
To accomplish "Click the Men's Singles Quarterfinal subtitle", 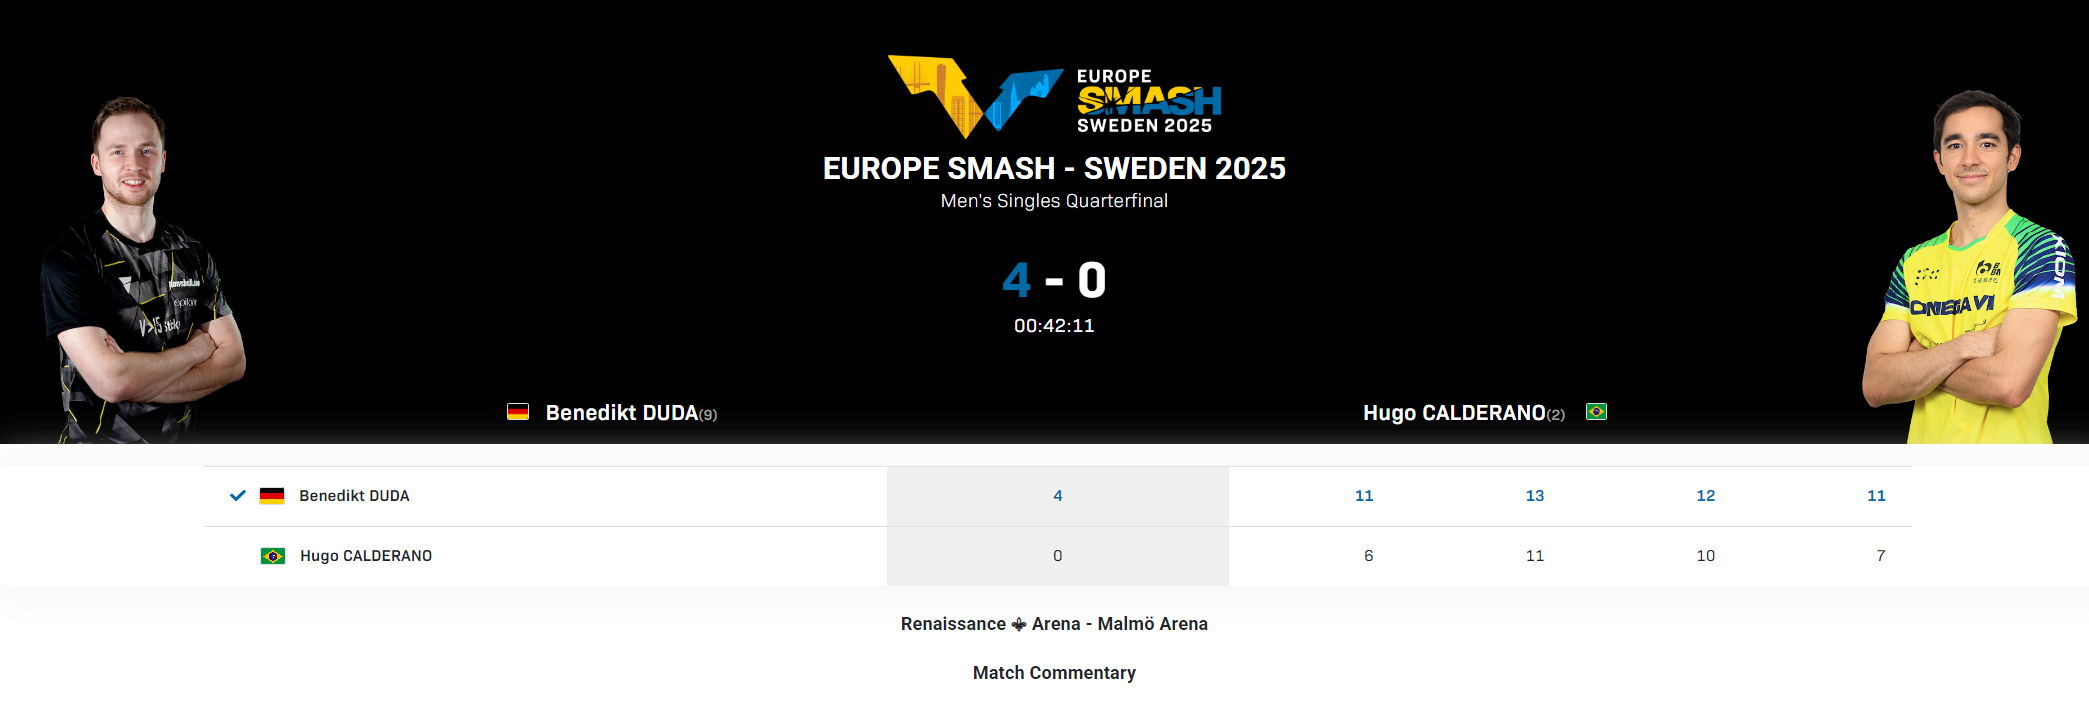I will point(1054,201).
